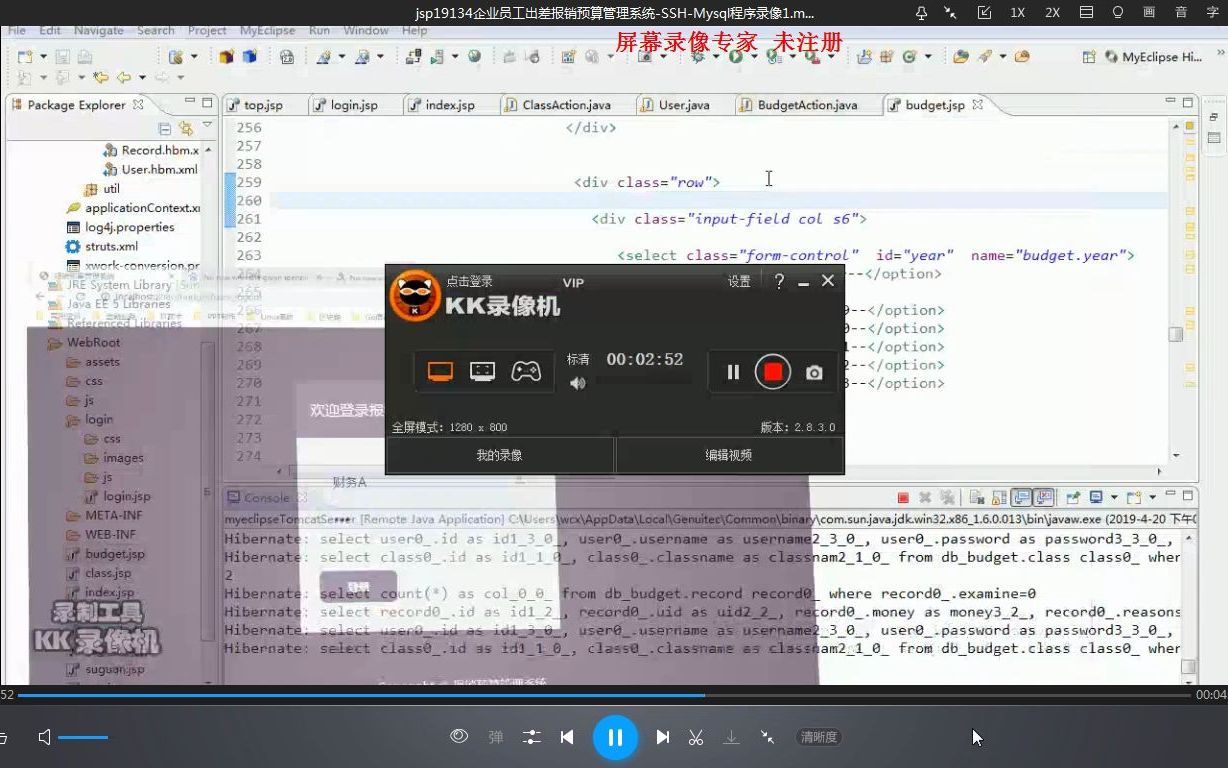
Task: Open the MyEclipse menu
Action: click(266, 31)
